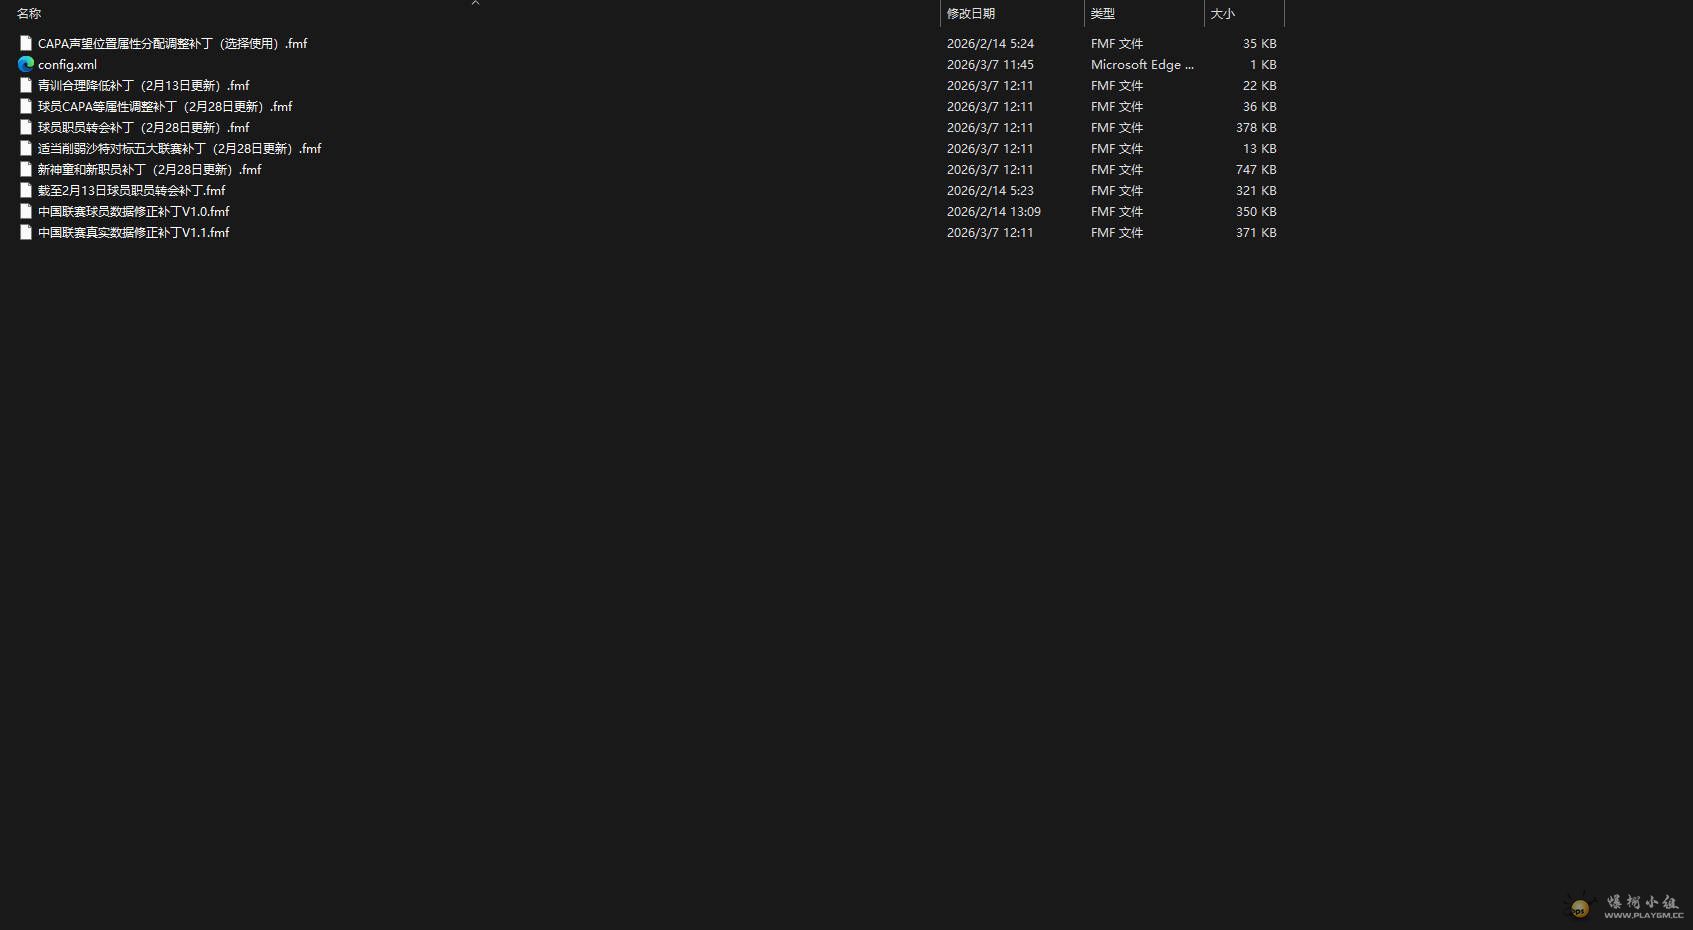Click the sort direction arrow above the name column
The height and width of the screenshot is (930, 1693).
point(475,3)
